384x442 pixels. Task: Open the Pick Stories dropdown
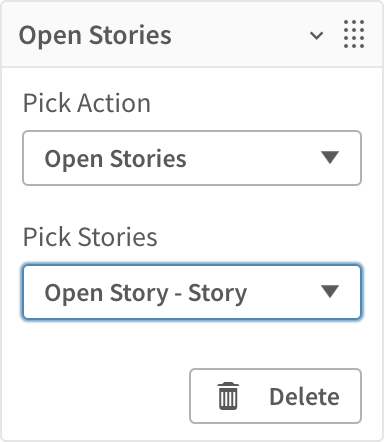coord(192,292)
